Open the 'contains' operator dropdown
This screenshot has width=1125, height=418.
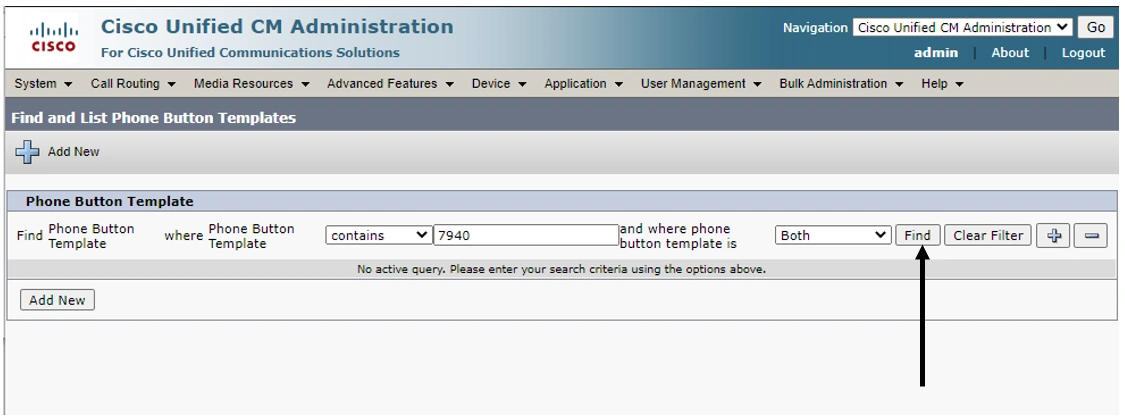[378, 235]
